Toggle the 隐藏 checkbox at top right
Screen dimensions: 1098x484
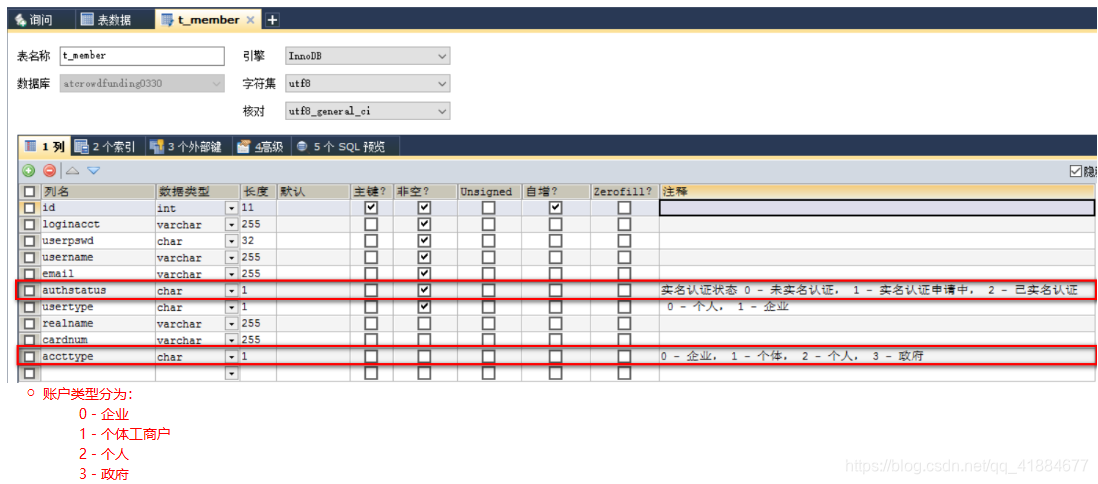click(x=1075, y=172)
